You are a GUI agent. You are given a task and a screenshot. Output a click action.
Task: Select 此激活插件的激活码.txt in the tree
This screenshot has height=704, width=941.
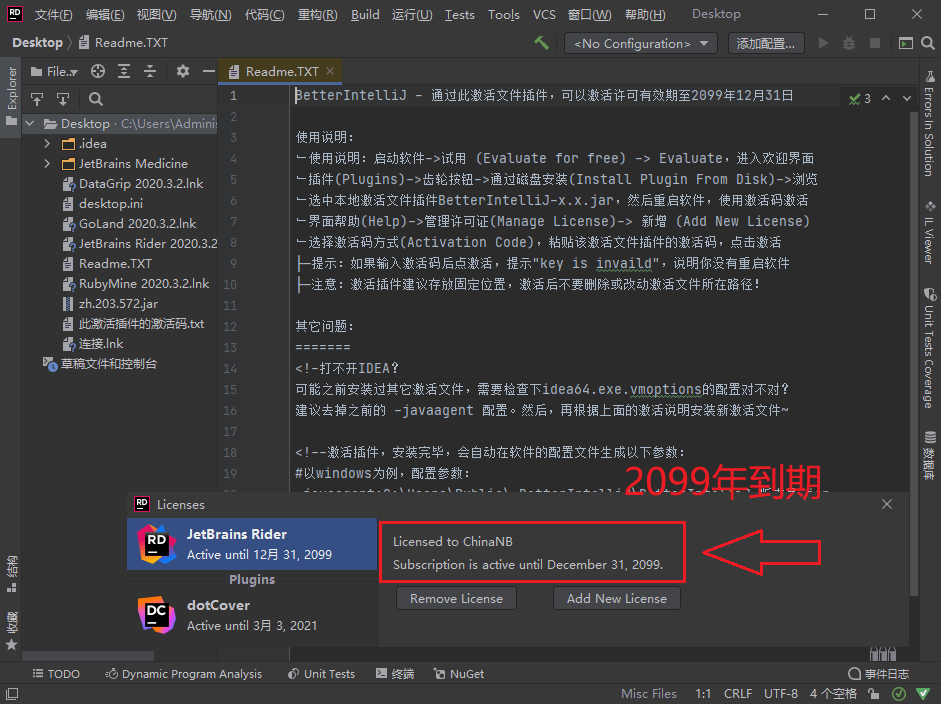tap(133, 323)
